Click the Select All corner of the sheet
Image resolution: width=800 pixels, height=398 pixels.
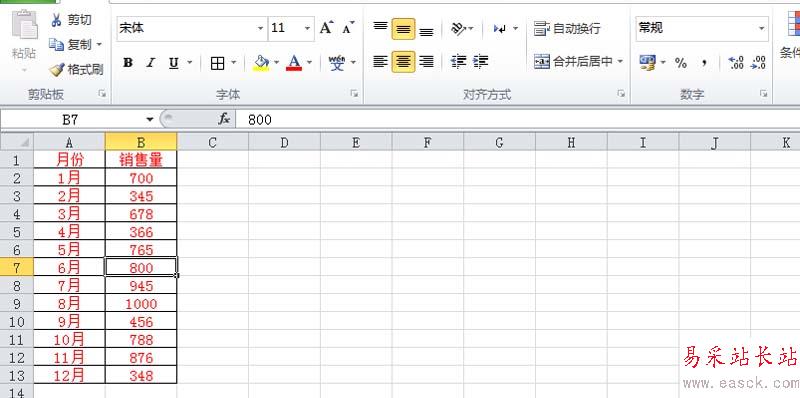coord(16,142)
